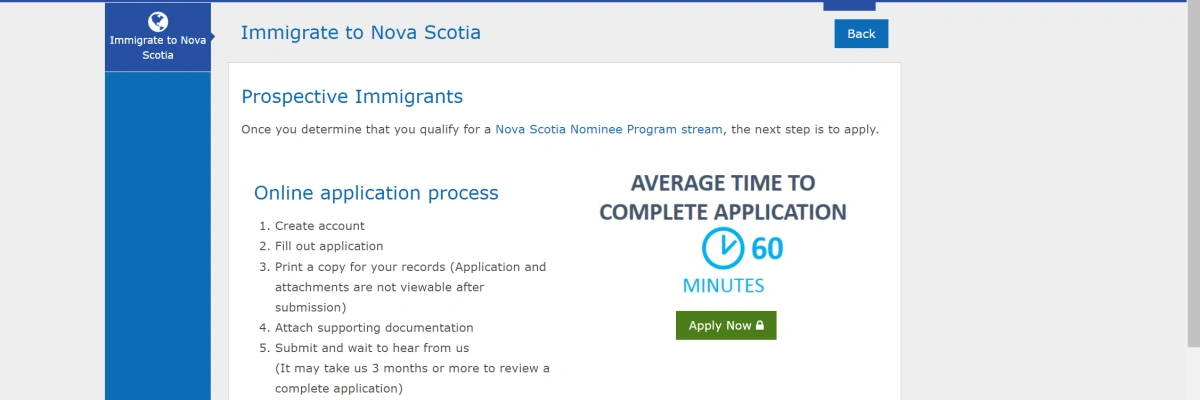Click the partially visible blue tab above Back
1200x400 pixels.
[849, 5]
